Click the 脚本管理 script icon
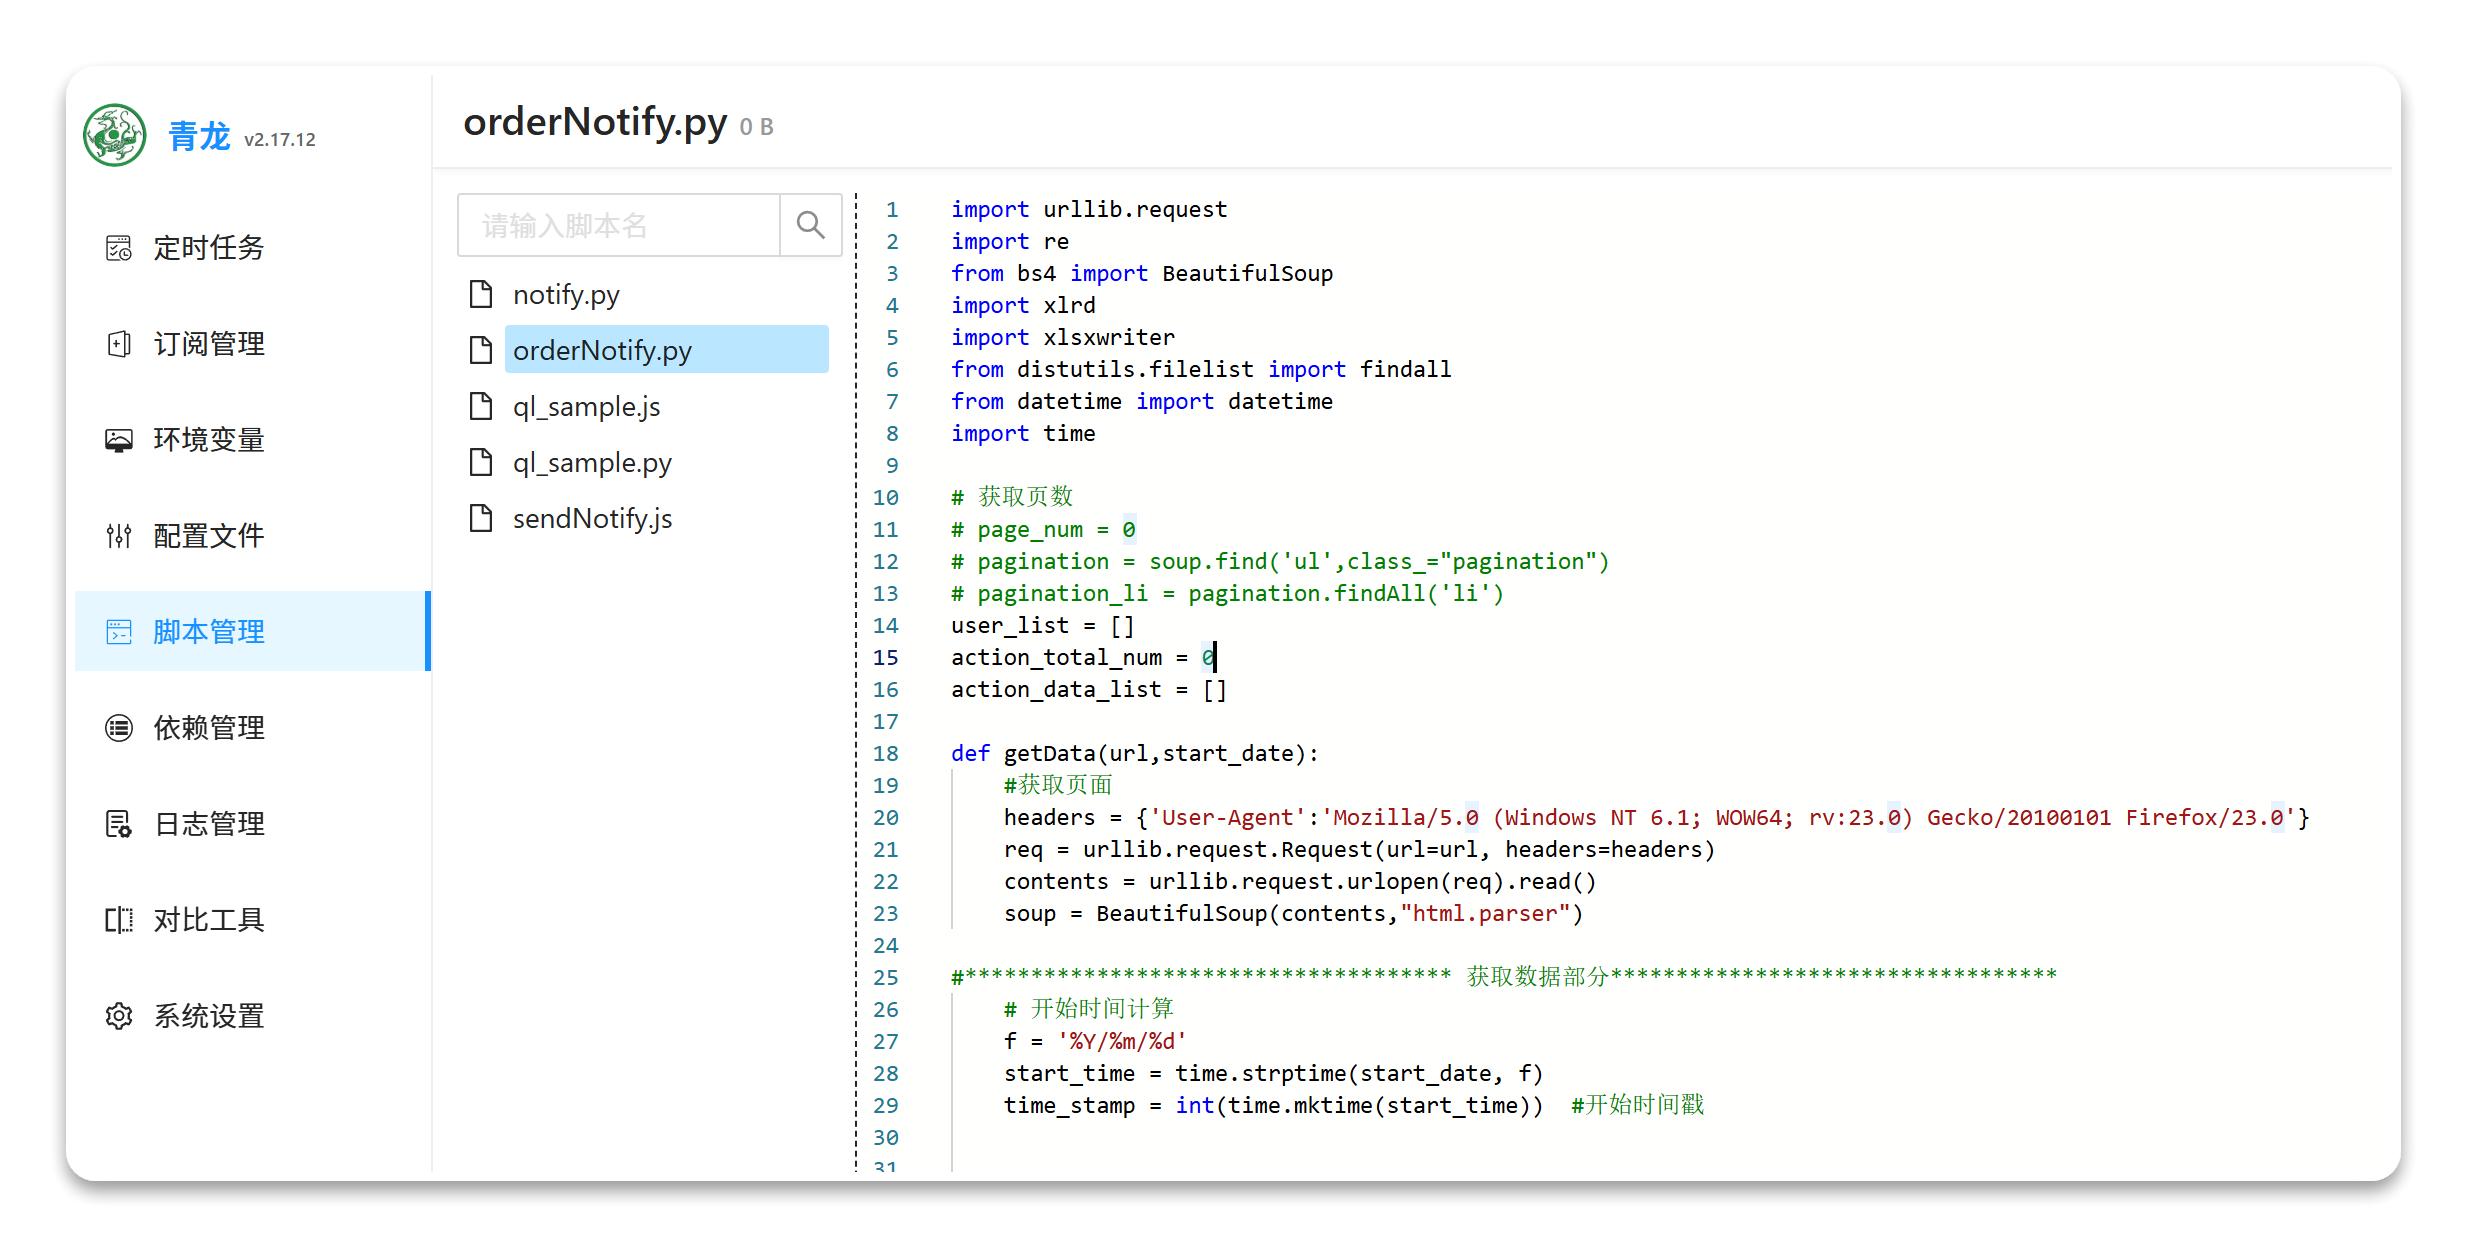 [x=119, y=632]
